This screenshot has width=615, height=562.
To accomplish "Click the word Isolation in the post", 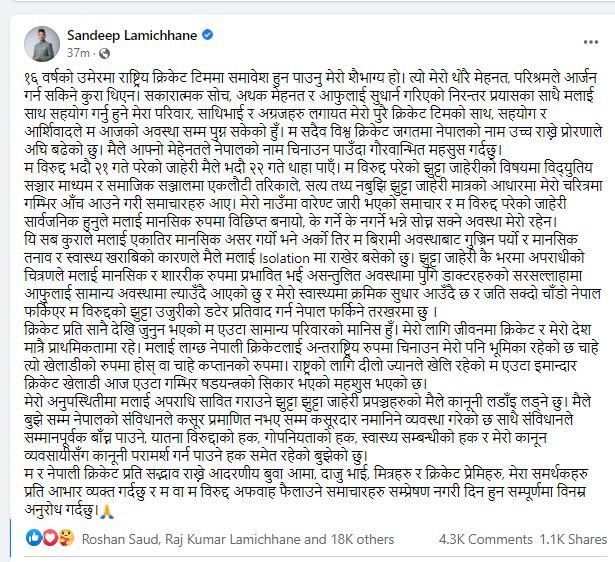I will [x=285, y=258].
